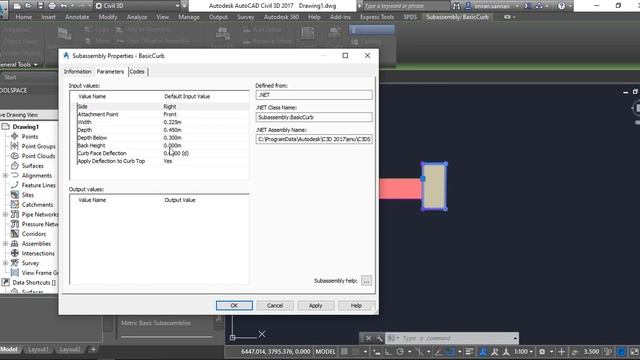The width and height of the screenshot is (640, 360).
Task: Toggle isometric drafting in status bar
Action: click(x=419, y=351)
